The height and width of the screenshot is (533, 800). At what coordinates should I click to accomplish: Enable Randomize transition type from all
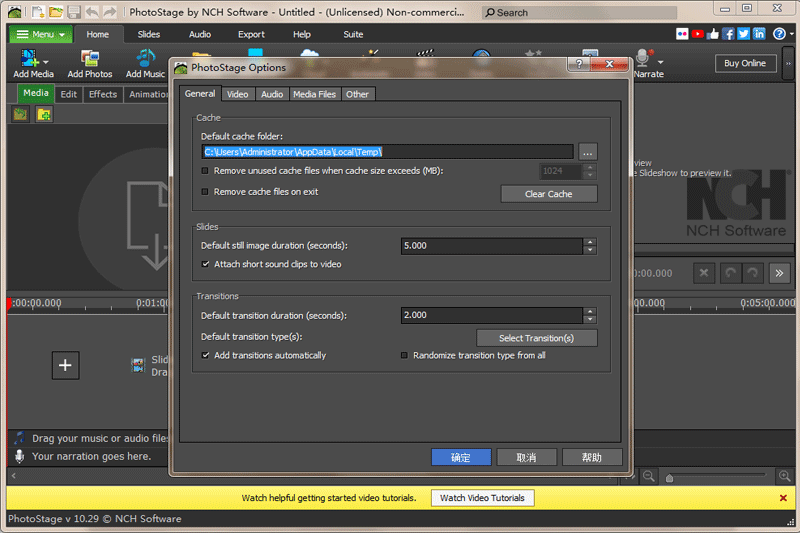(x=404, y=356)
